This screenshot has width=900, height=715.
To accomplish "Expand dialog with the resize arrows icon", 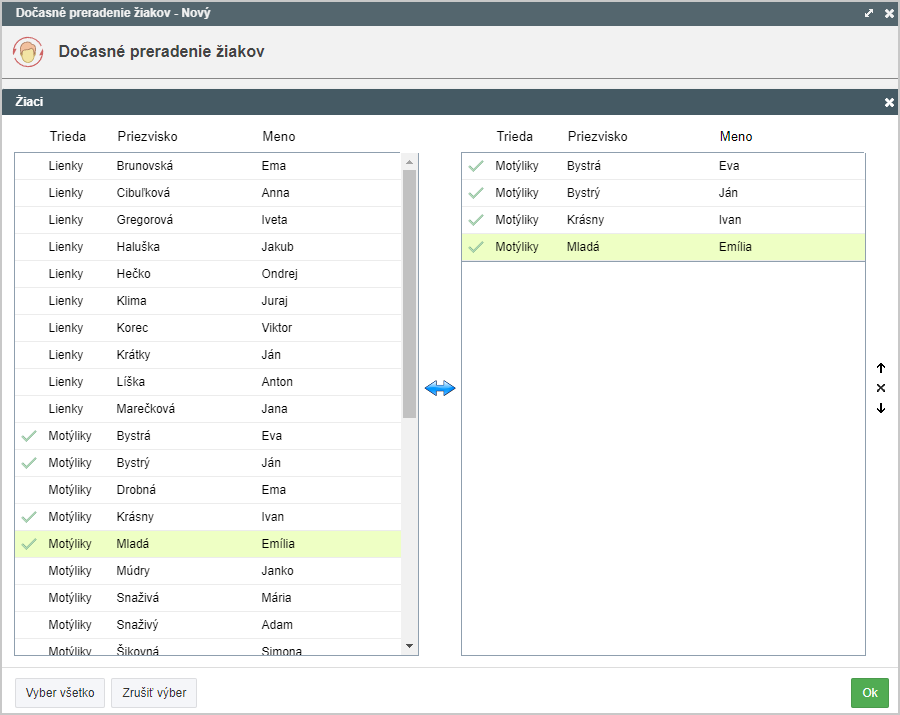I will (x=869, y=13).
